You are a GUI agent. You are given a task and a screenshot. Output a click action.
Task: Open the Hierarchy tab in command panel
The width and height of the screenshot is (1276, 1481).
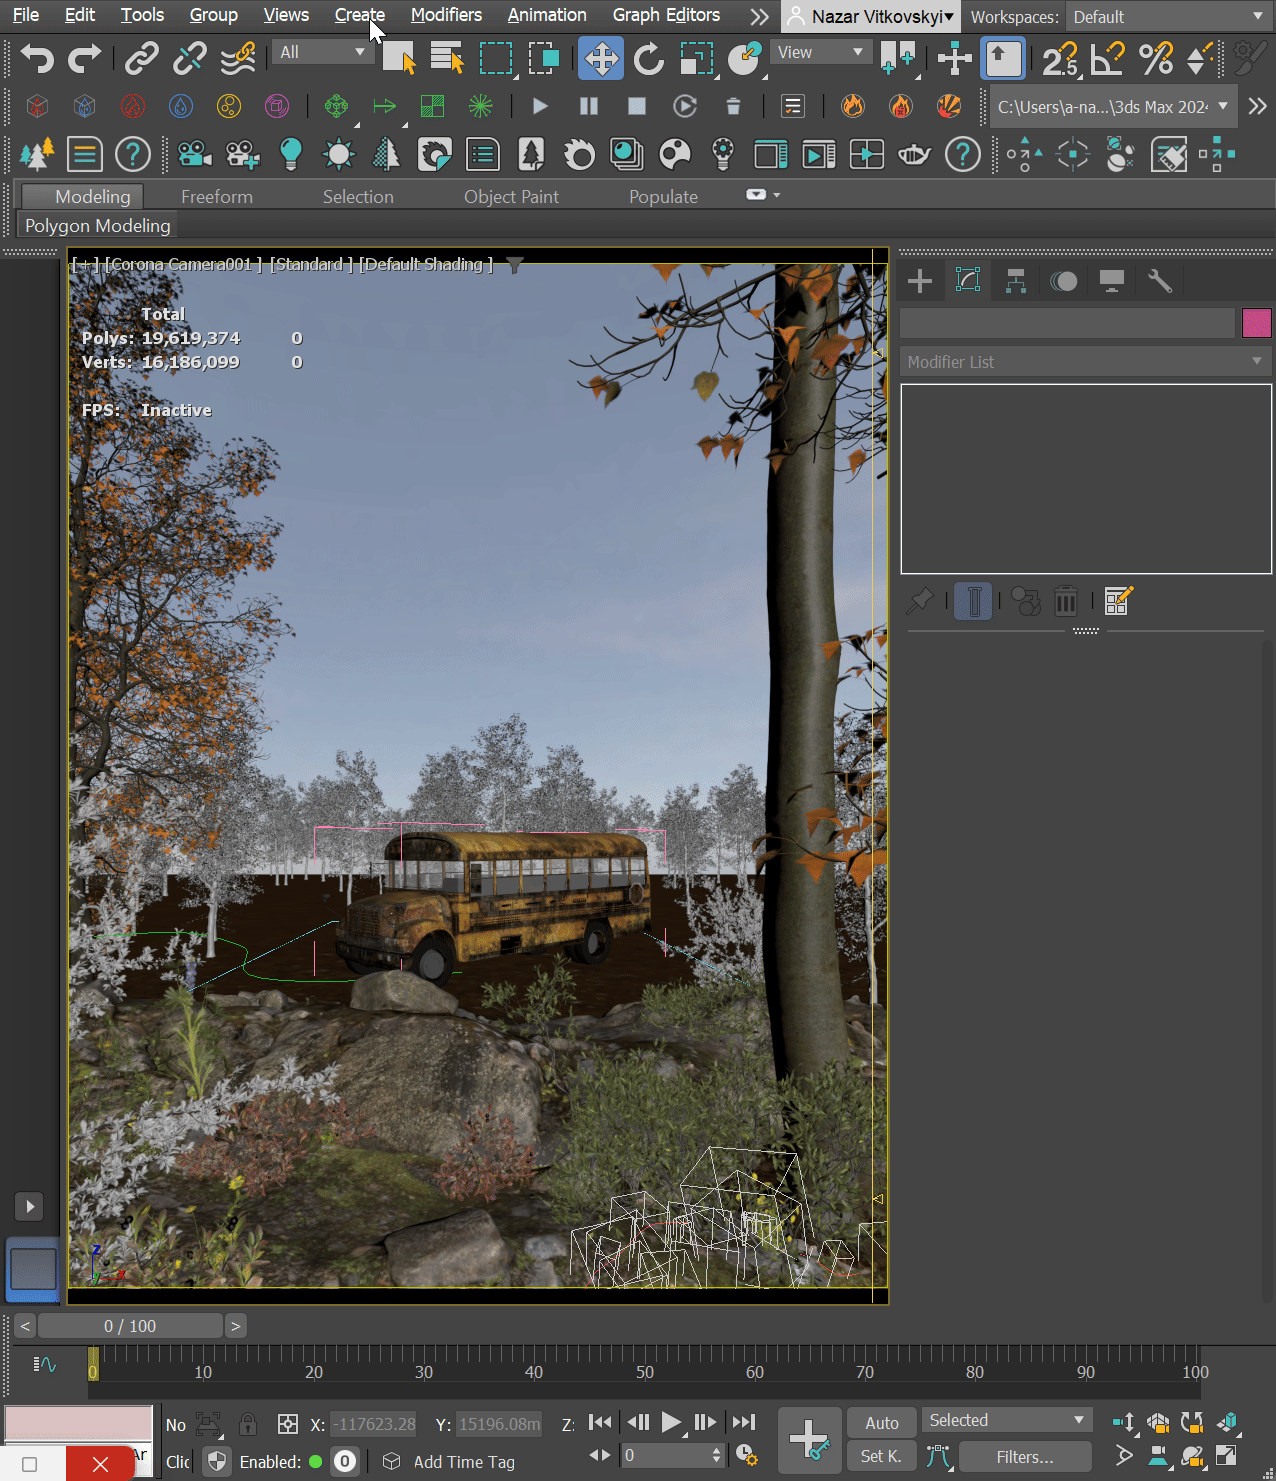tap(1016, 281)
